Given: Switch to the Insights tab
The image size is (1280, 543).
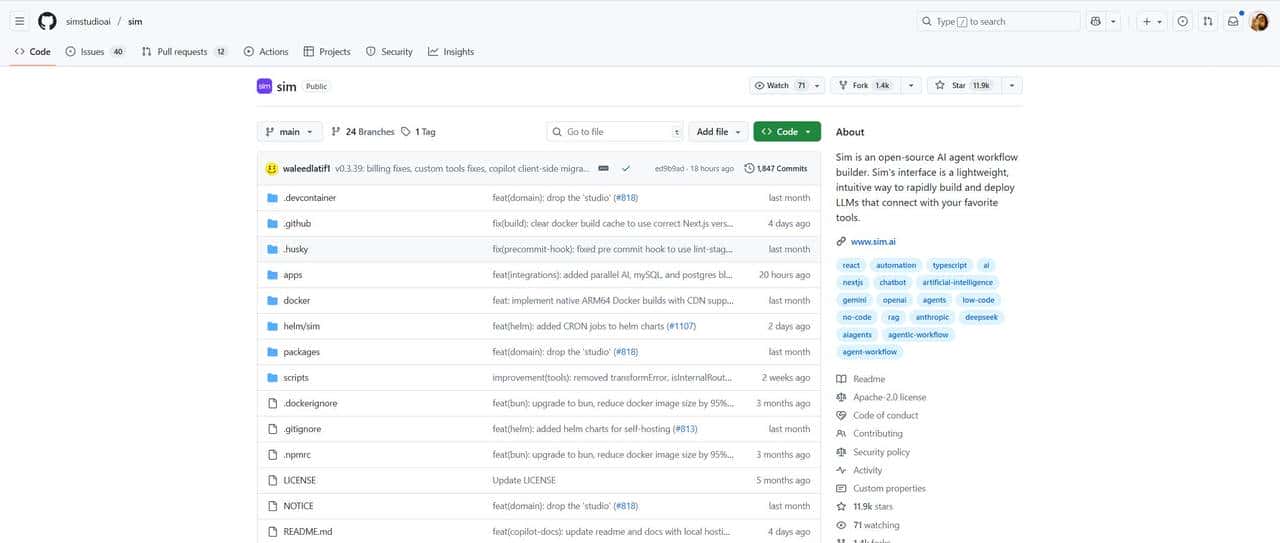Looking at the screenshot, I should (451, 52).
